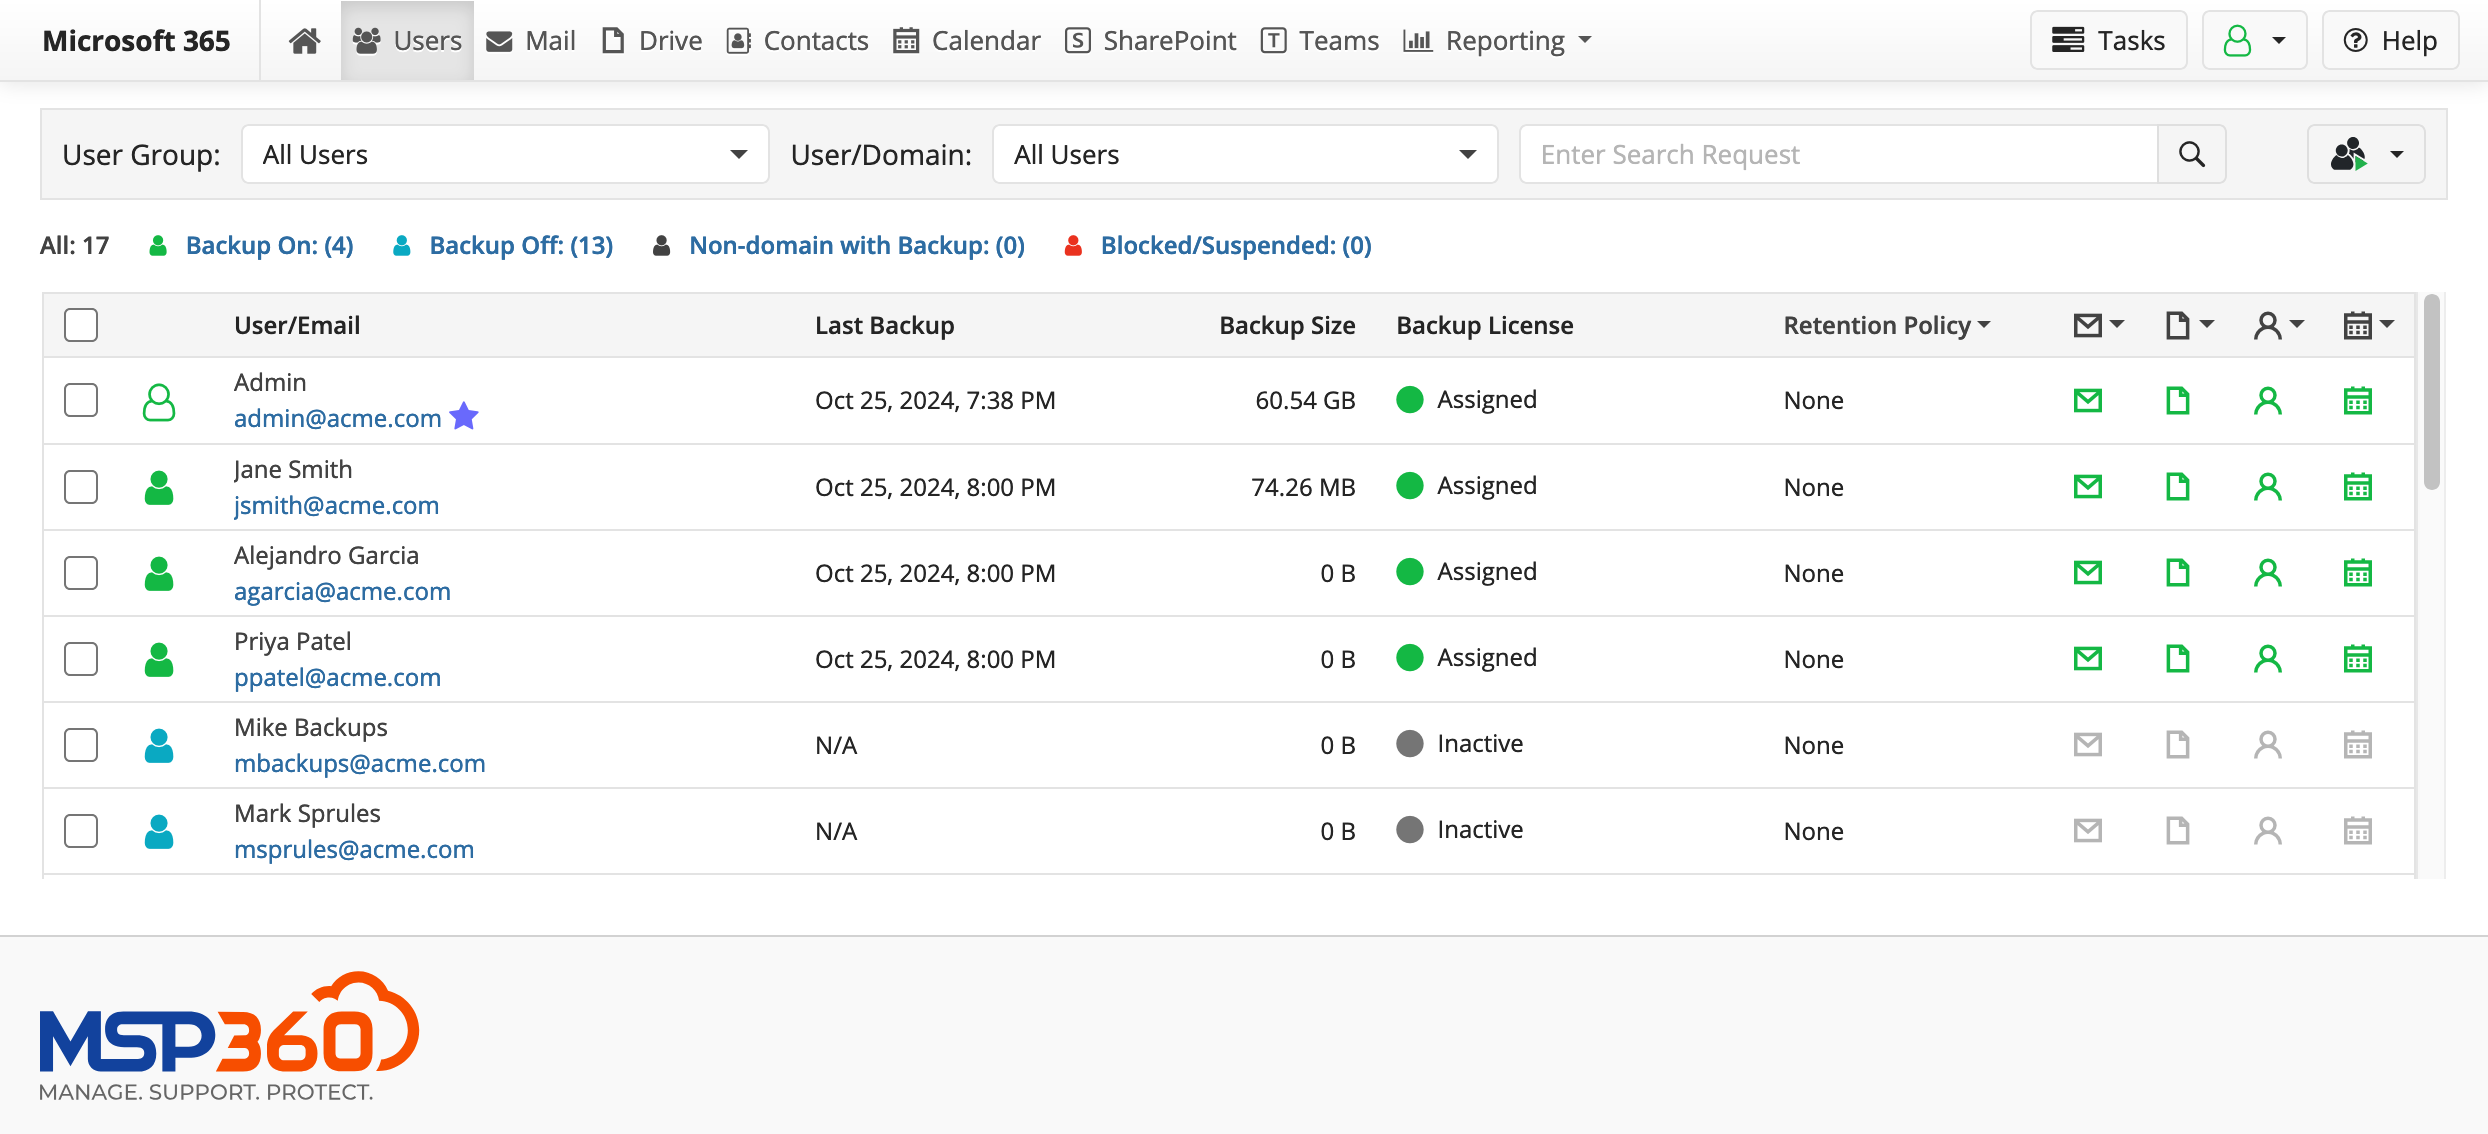Open the jsmith@acme.com link
The image size is (2488, 1134).
point(336,505)
